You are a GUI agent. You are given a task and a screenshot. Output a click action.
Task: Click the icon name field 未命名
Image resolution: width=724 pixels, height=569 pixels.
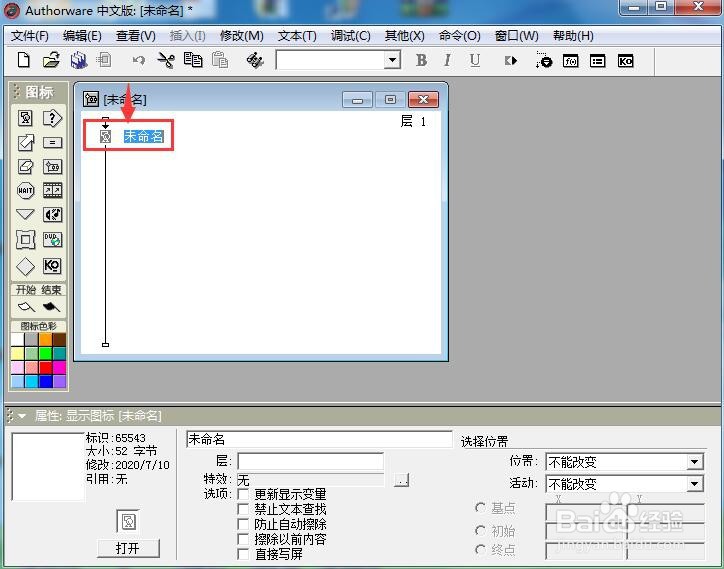click(319, 439)
